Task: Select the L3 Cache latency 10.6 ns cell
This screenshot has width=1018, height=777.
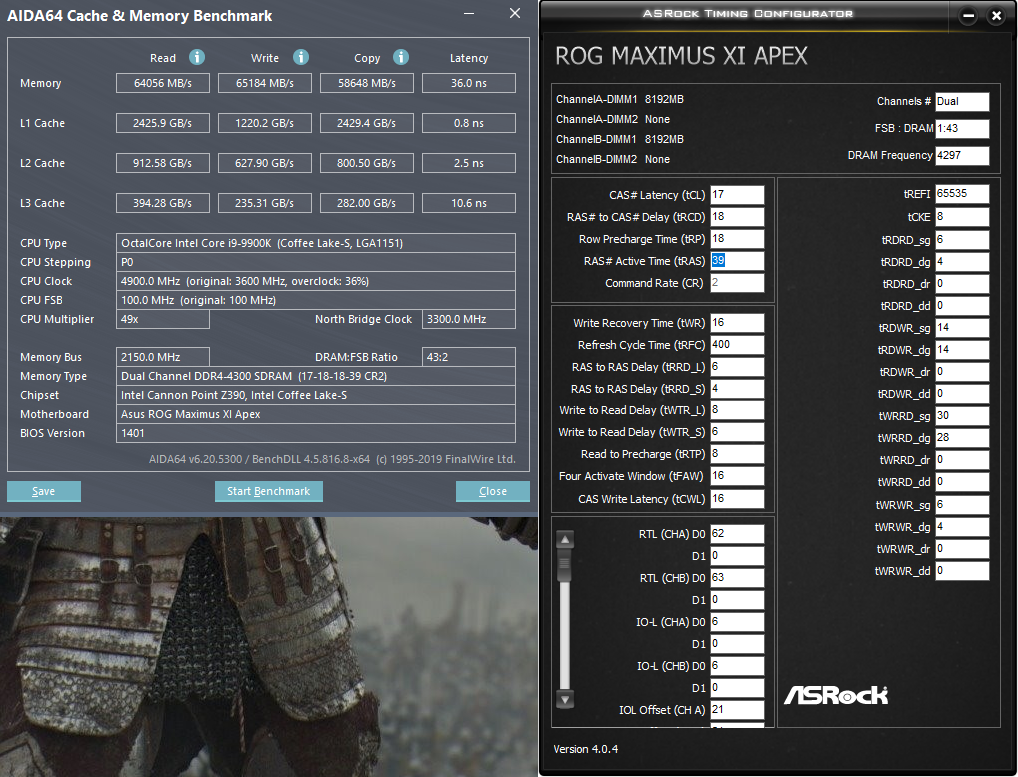Action: tap(469, 203)
